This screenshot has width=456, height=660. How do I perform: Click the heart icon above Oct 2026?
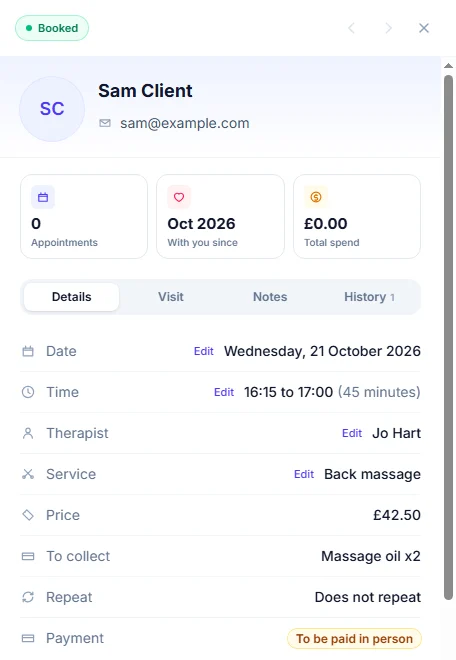click(179, 197)
